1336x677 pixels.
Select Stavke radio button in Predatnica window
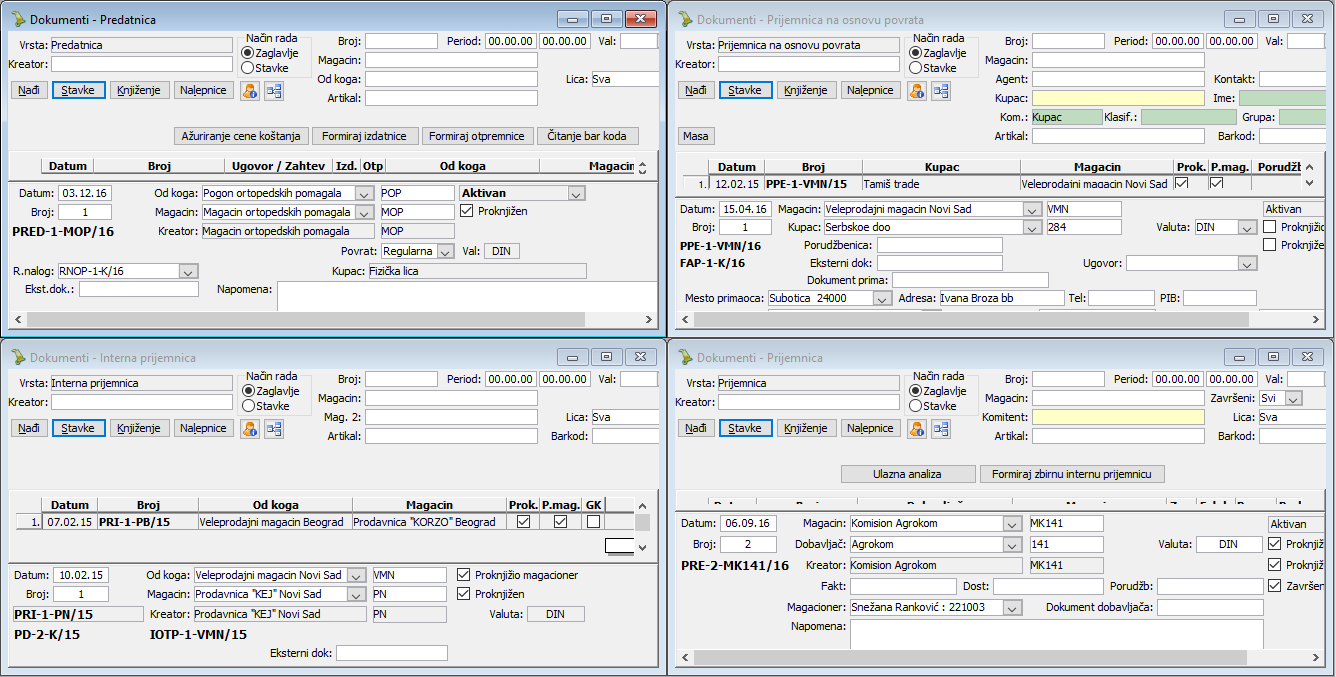coord(247,67)
